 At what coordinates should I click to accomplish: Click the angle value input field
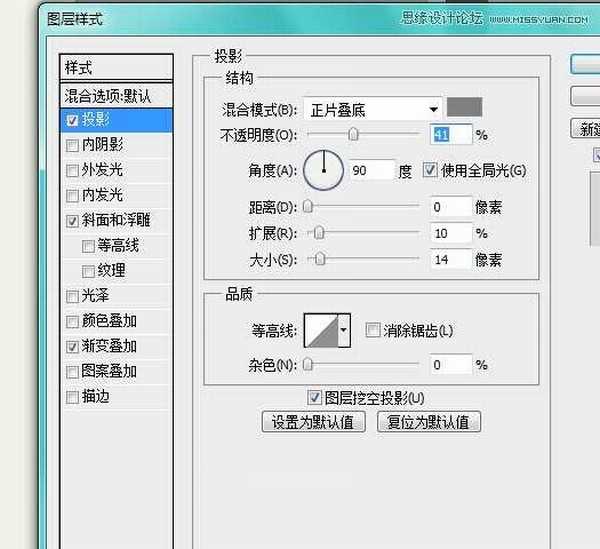pyautogui.click(x=370, y=171)
